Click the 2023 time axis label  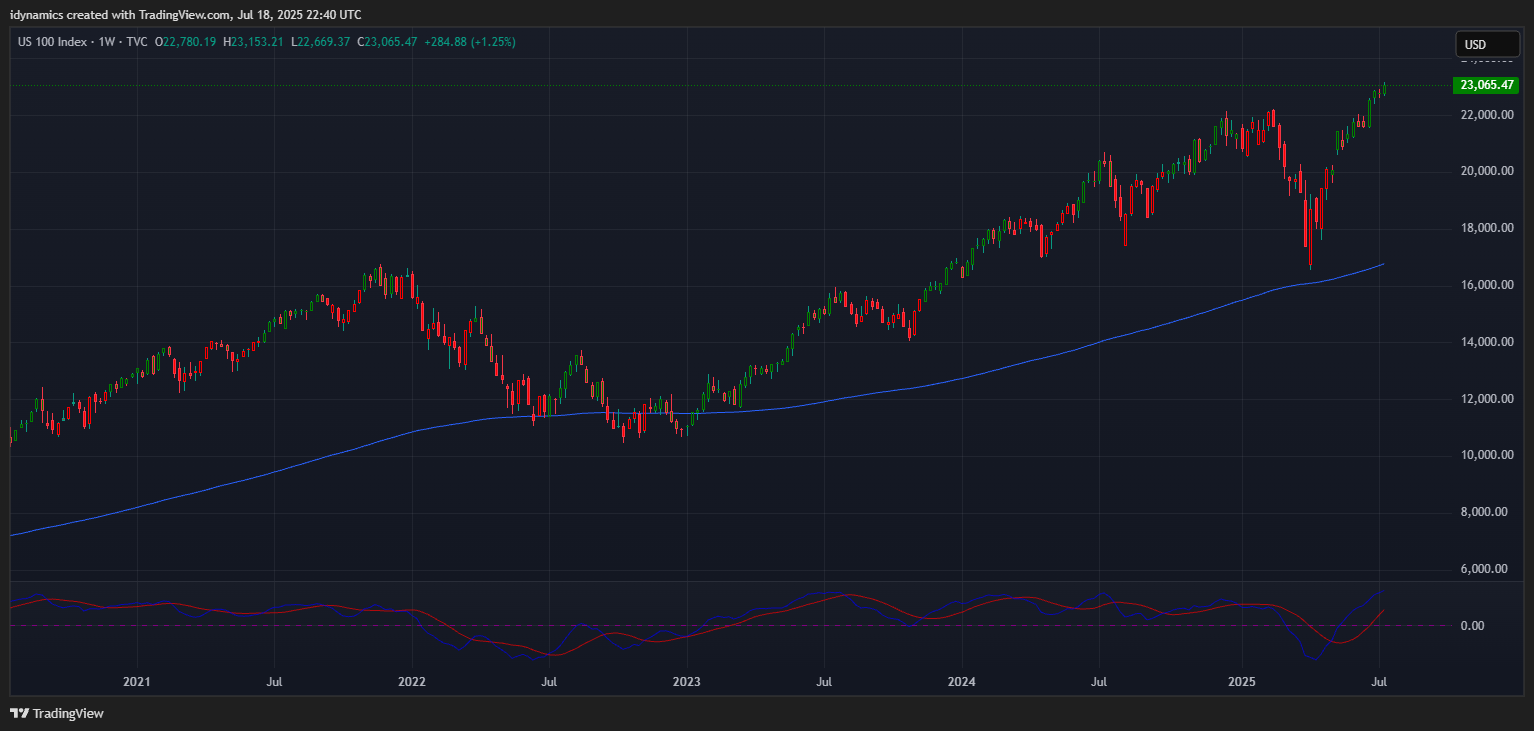coord(686,683)
